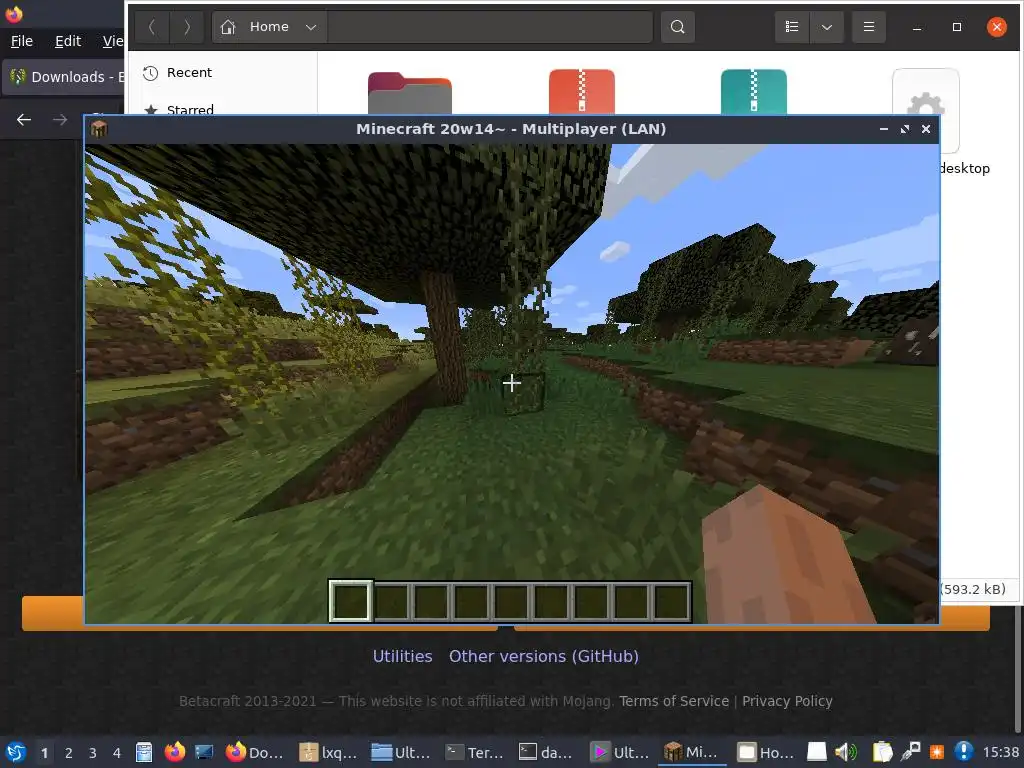Viewport: 1024px width, 768px height.
Task: Switch to workspace 3
Action: coord(93,753)
